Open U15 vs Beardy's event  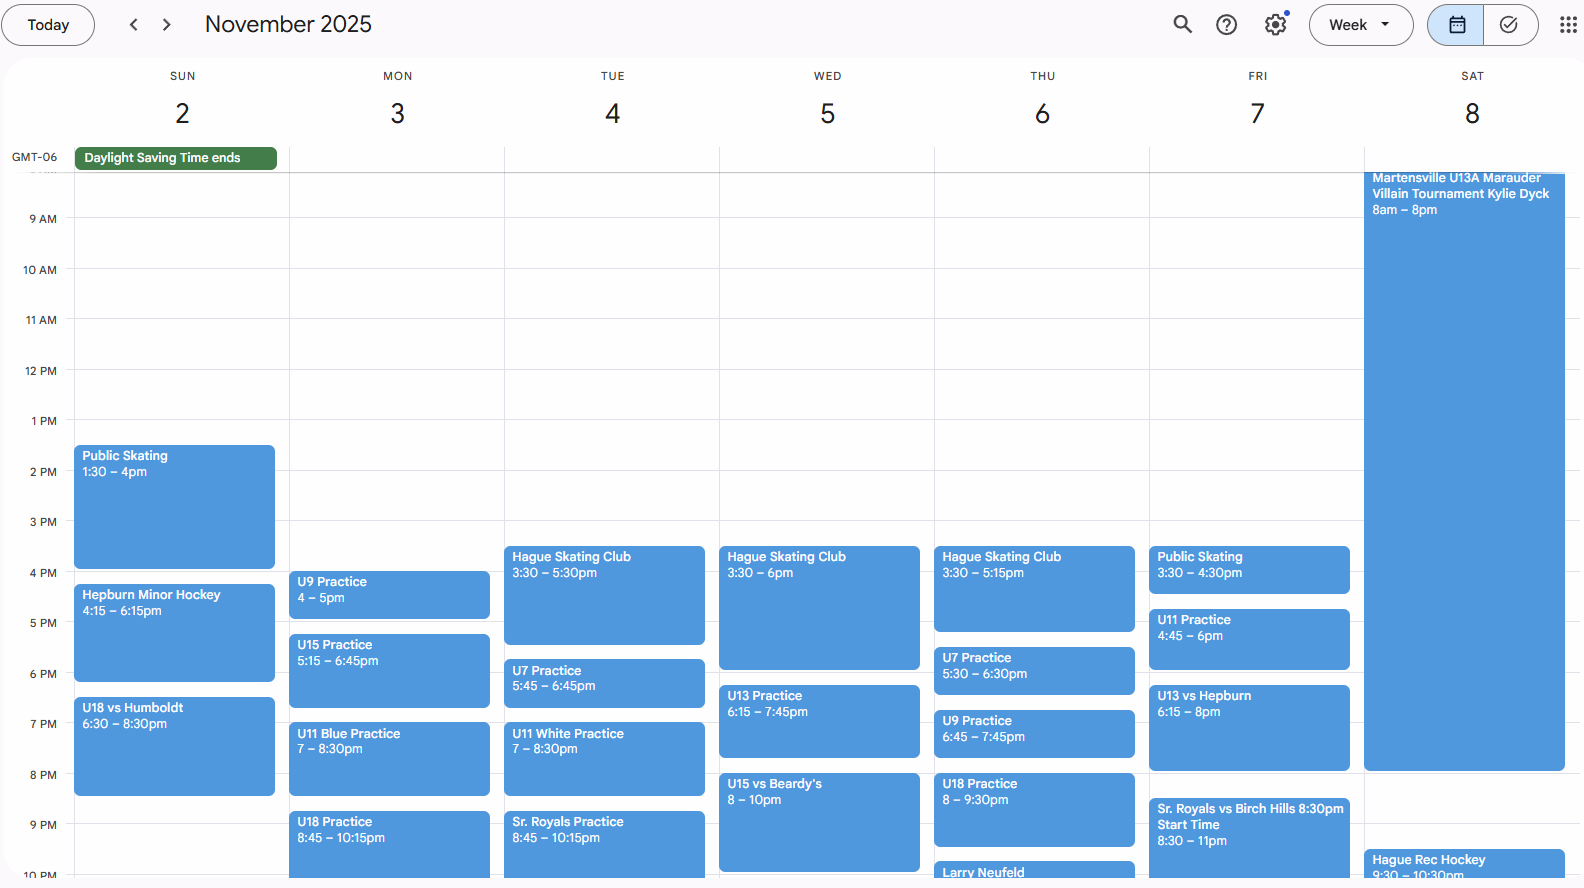[x=819, y=820]
